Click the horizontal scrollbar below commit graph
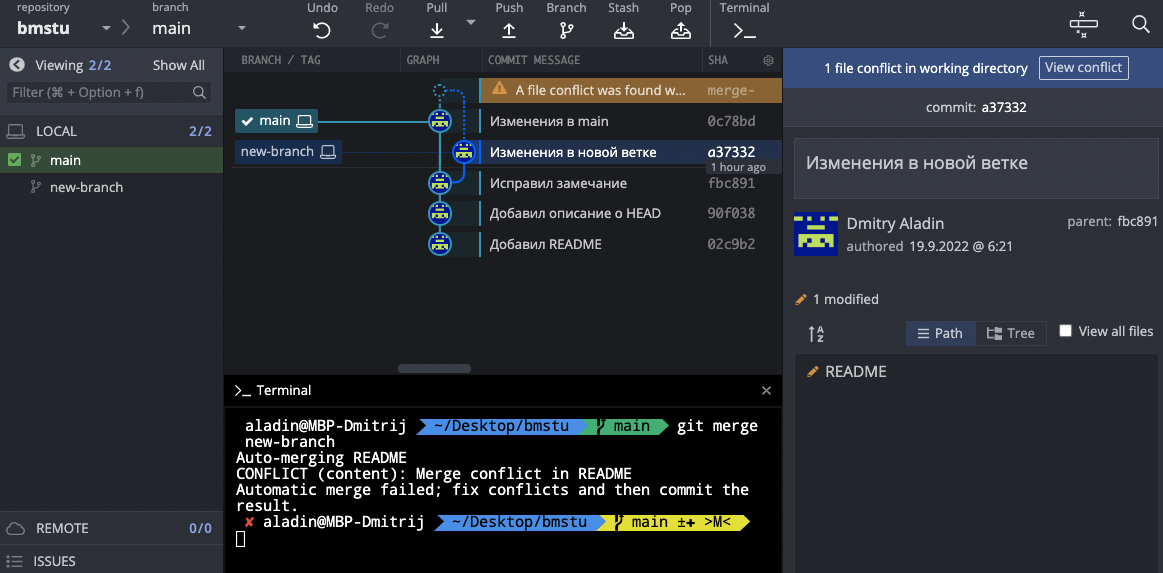The image size is (1163, 573). tap(434, 368)
